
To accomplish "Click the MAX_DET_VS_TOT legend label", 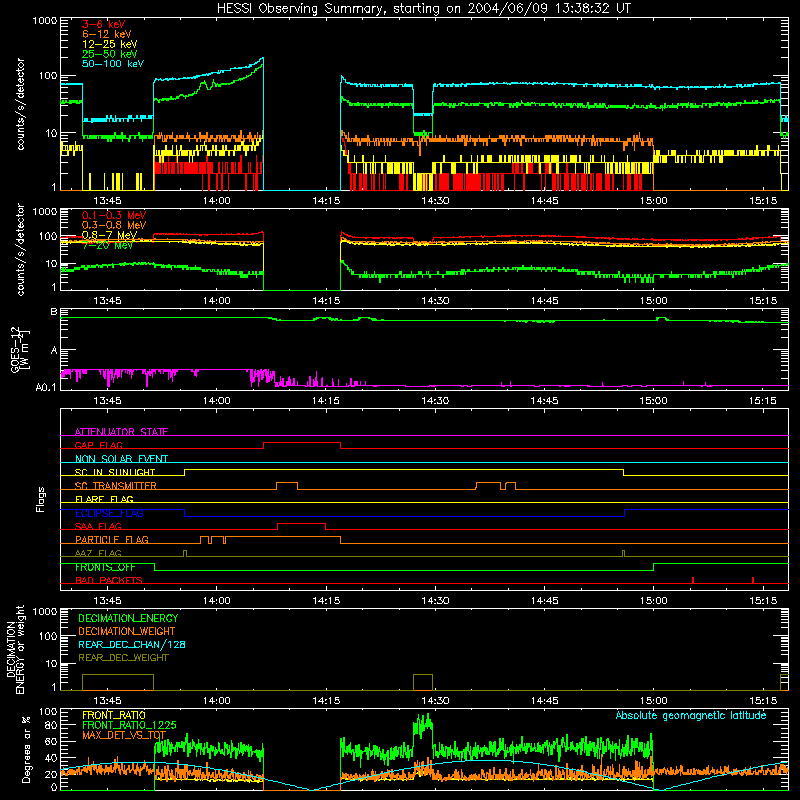I will [x=124, y=735].
